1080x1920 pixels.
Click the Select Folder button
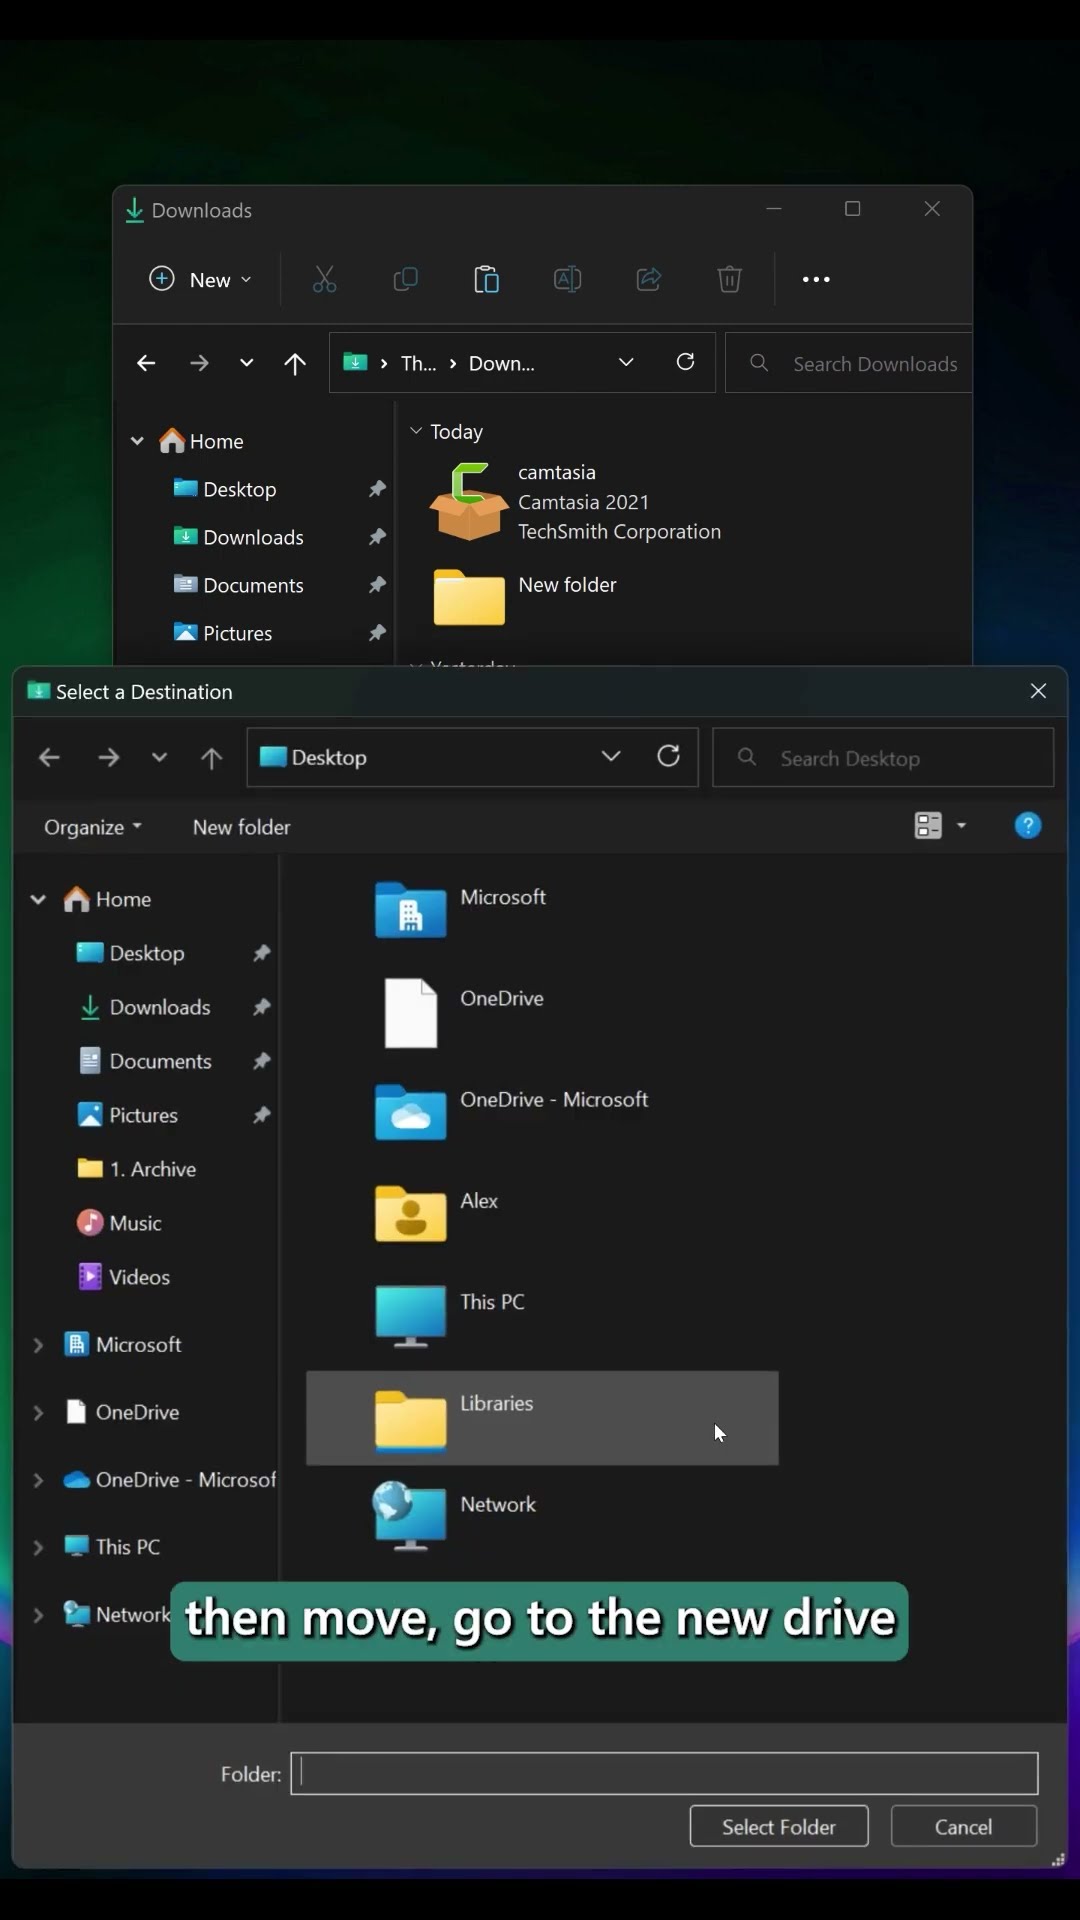click(779, 1827)
